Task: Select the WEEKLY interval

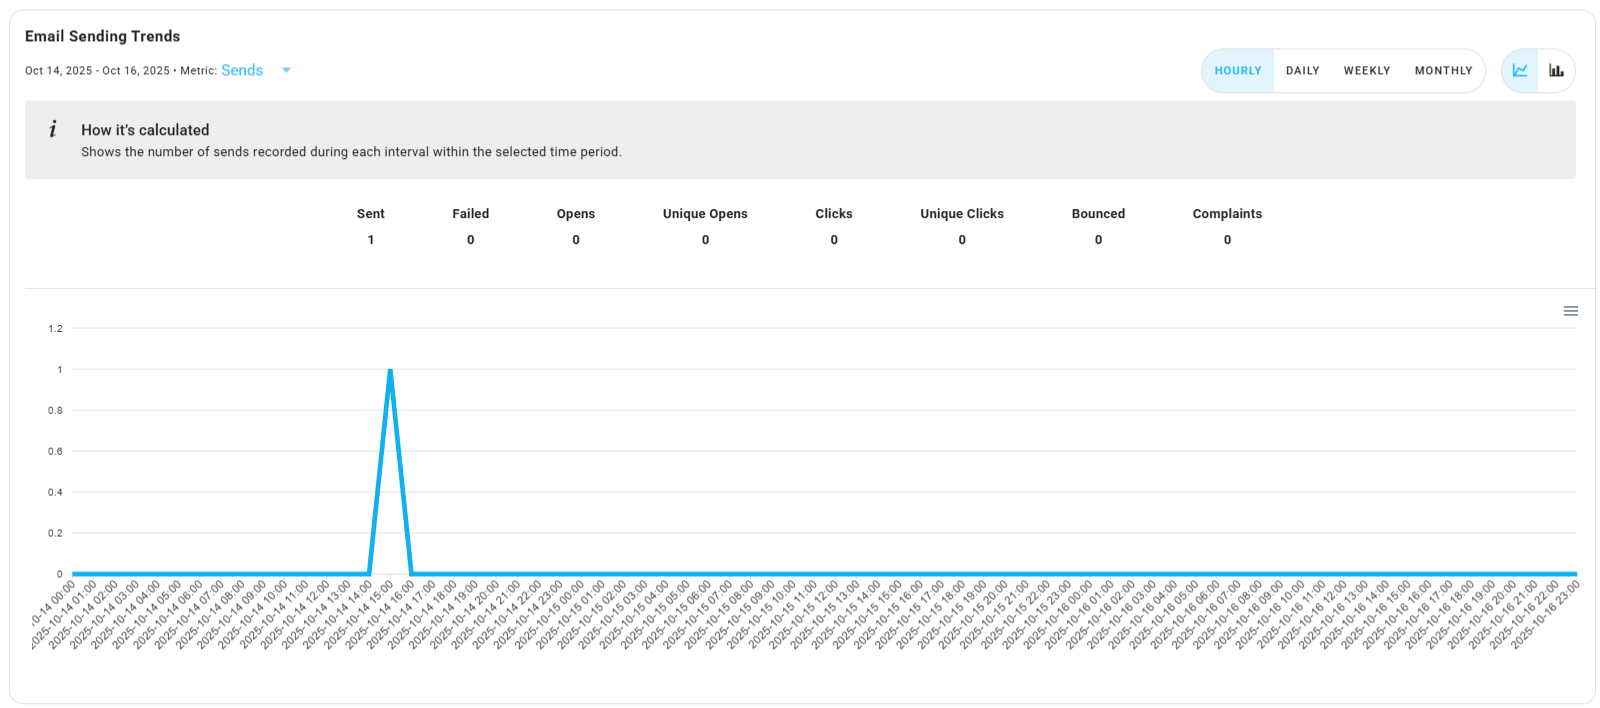Action: pyautogui.click(x=1366, y=71)
